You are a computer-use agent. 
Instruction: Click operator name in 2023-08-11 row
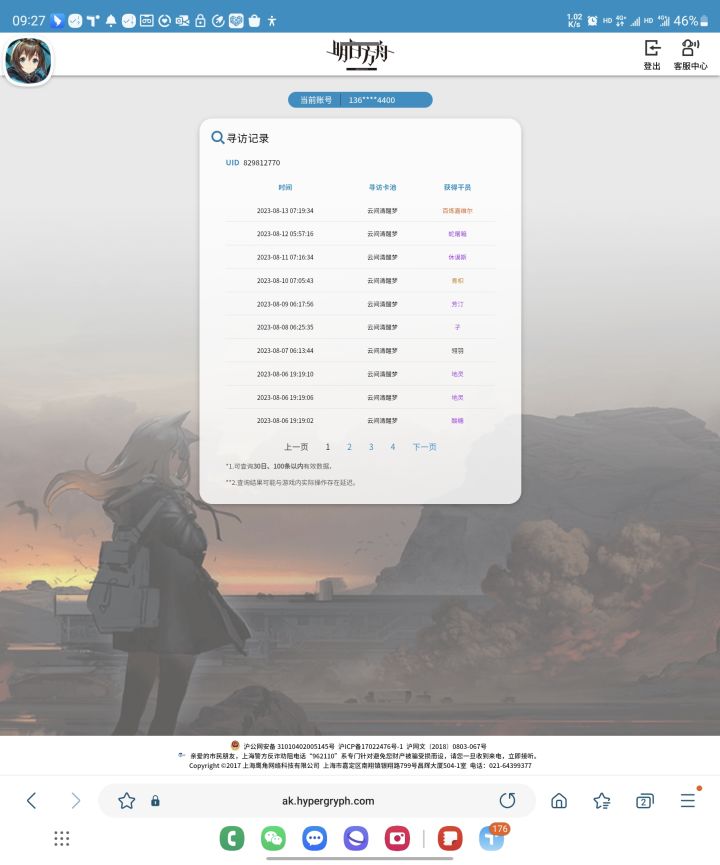click(457, 258)
